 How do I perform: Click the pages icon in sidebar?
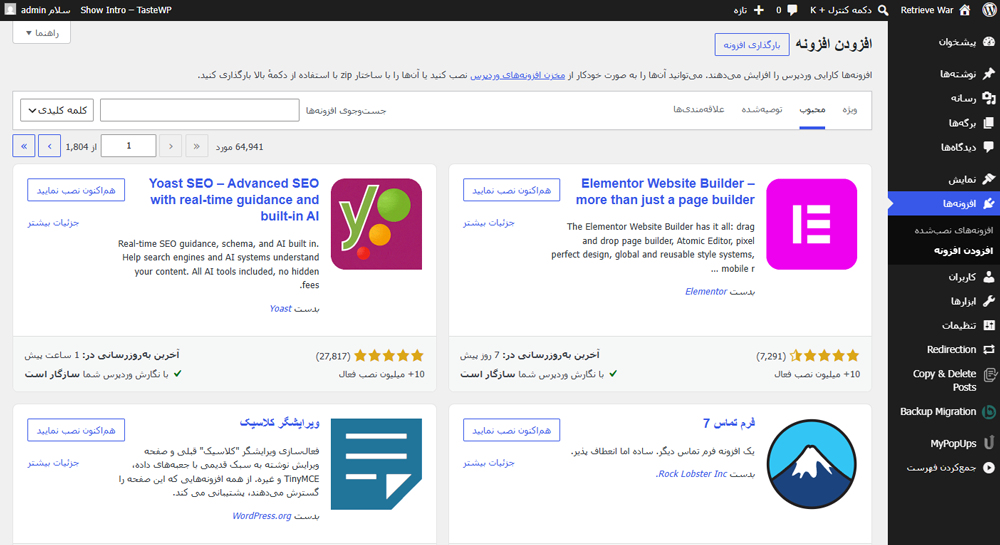(989, 122)
